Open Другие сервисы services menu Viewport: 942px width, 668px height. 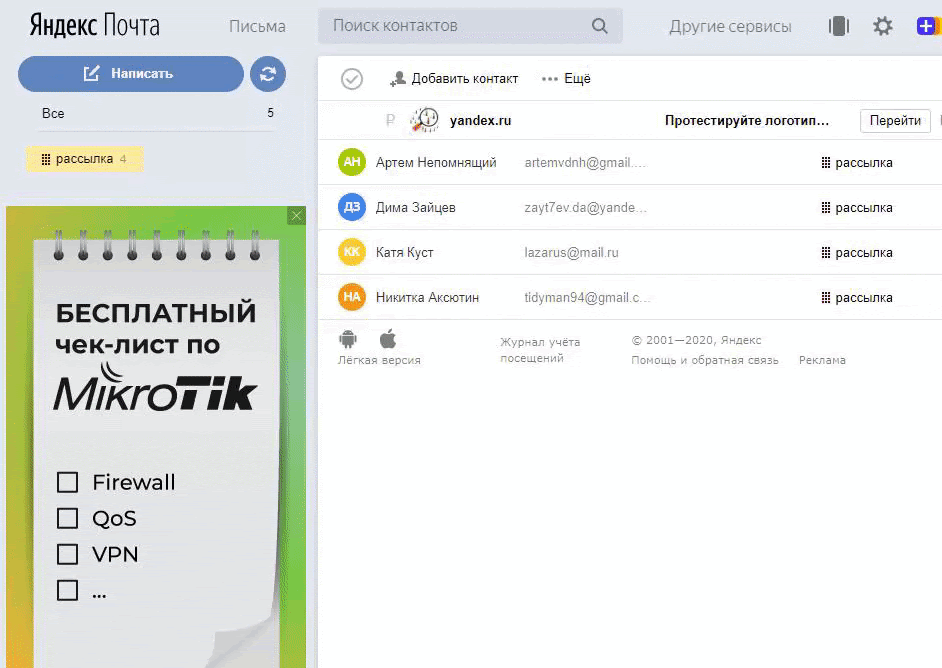[731, 26]
